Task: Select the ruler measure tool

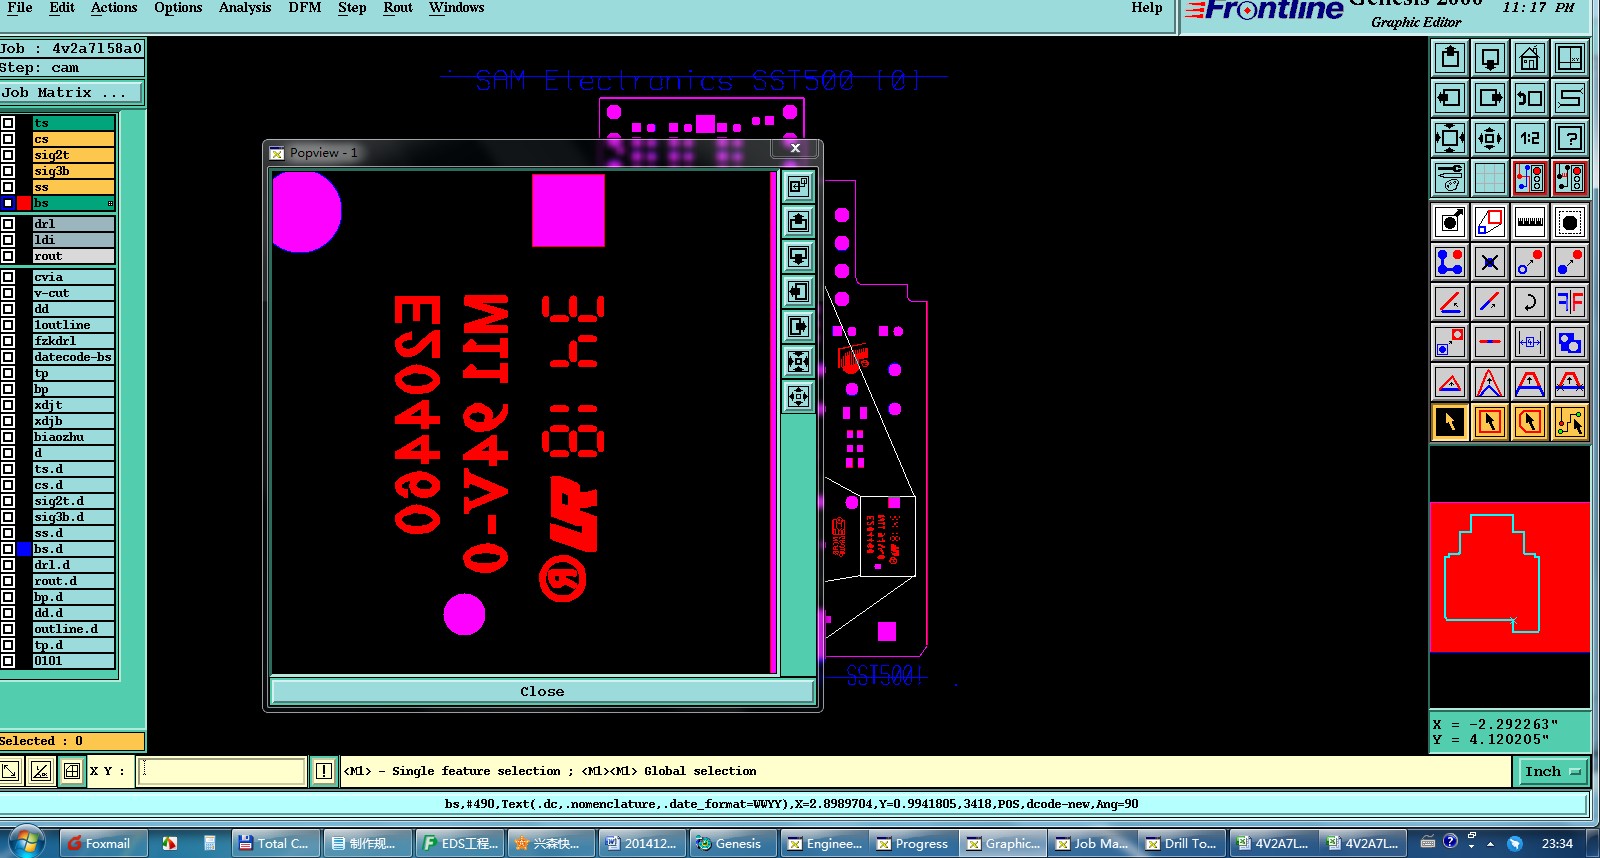Action: pyautogui.click(x=1530, y=222)
